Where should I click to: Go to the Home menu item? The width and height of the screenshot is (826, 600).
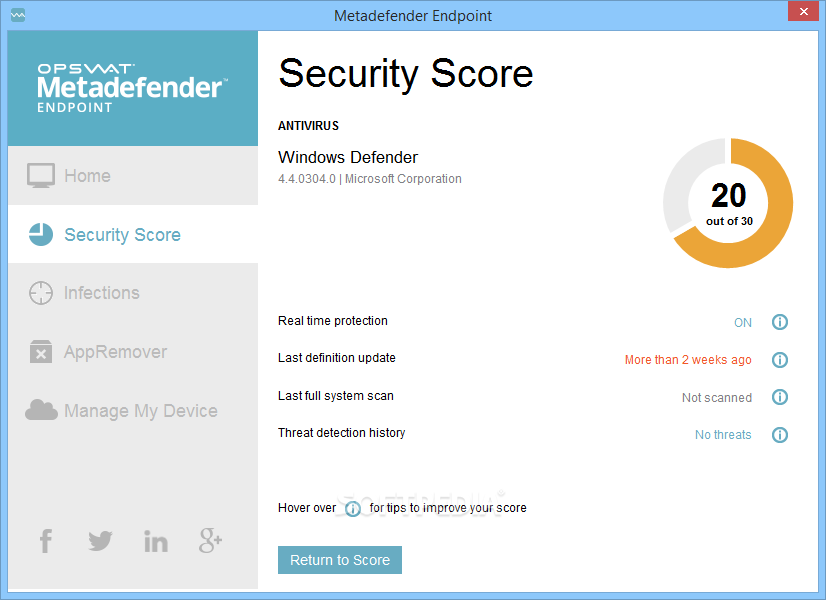coord(133,175)
